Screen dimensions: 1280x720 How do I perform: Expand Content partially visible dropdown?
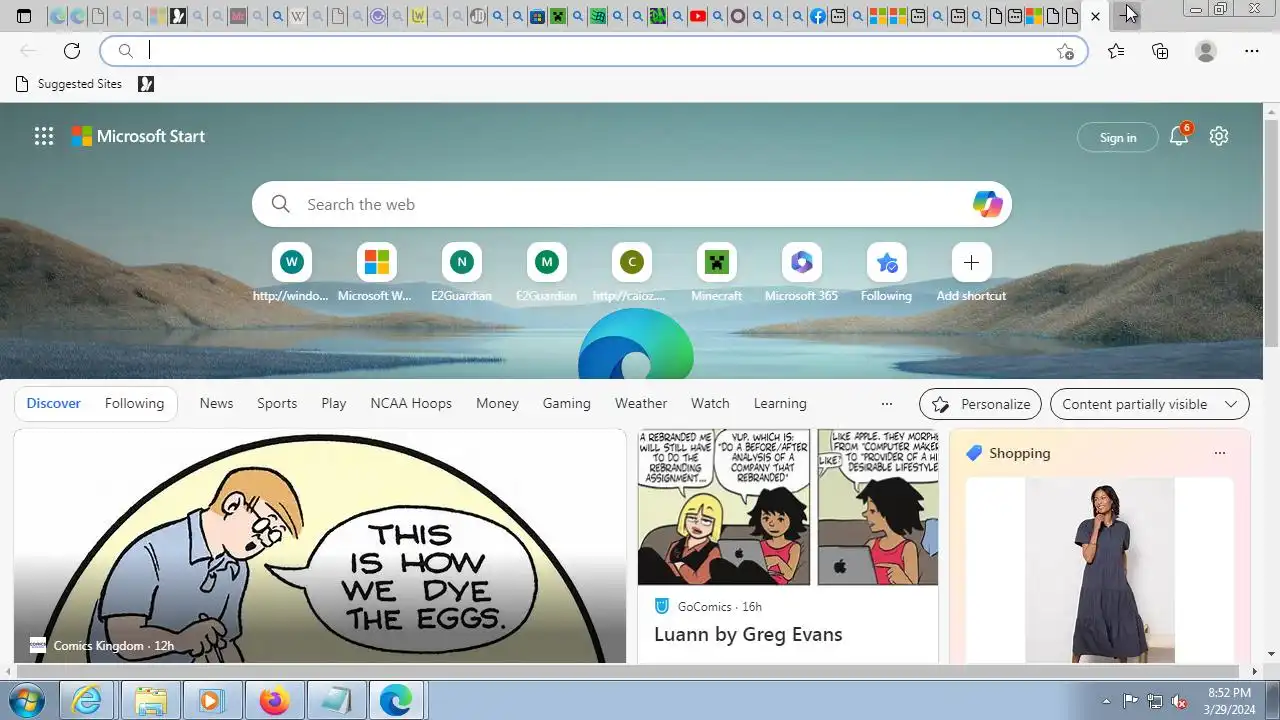coord(1150,404)
